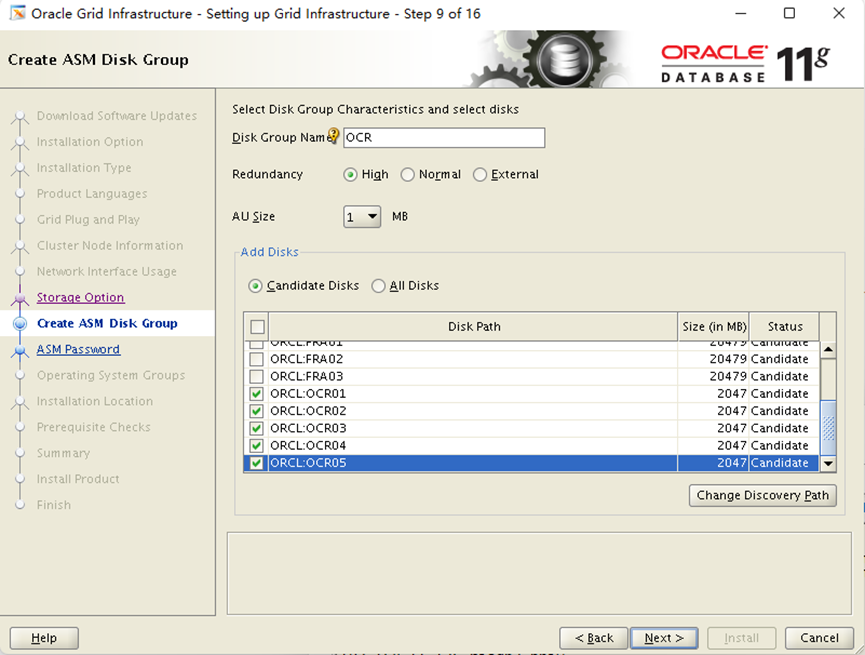Click the Change Discovery Path button

pyautogui.click(x=762, y=496)
